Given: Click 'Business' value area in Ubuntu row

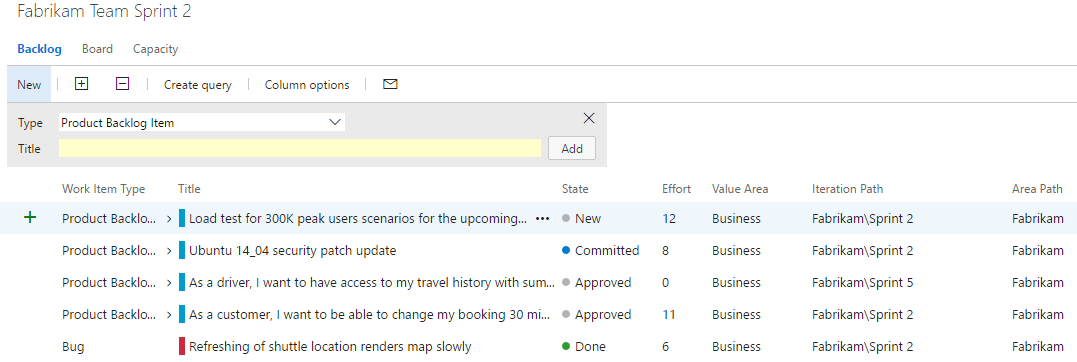Looking at the screenshot, I should (736, 251).
